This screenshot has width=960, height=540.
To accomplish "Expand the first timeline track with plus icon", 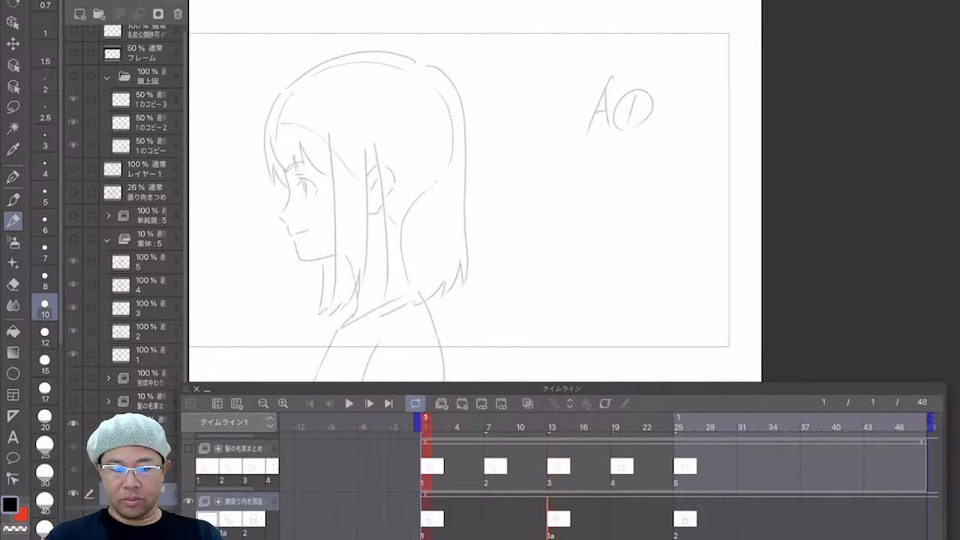I will [x=218, y=449].
